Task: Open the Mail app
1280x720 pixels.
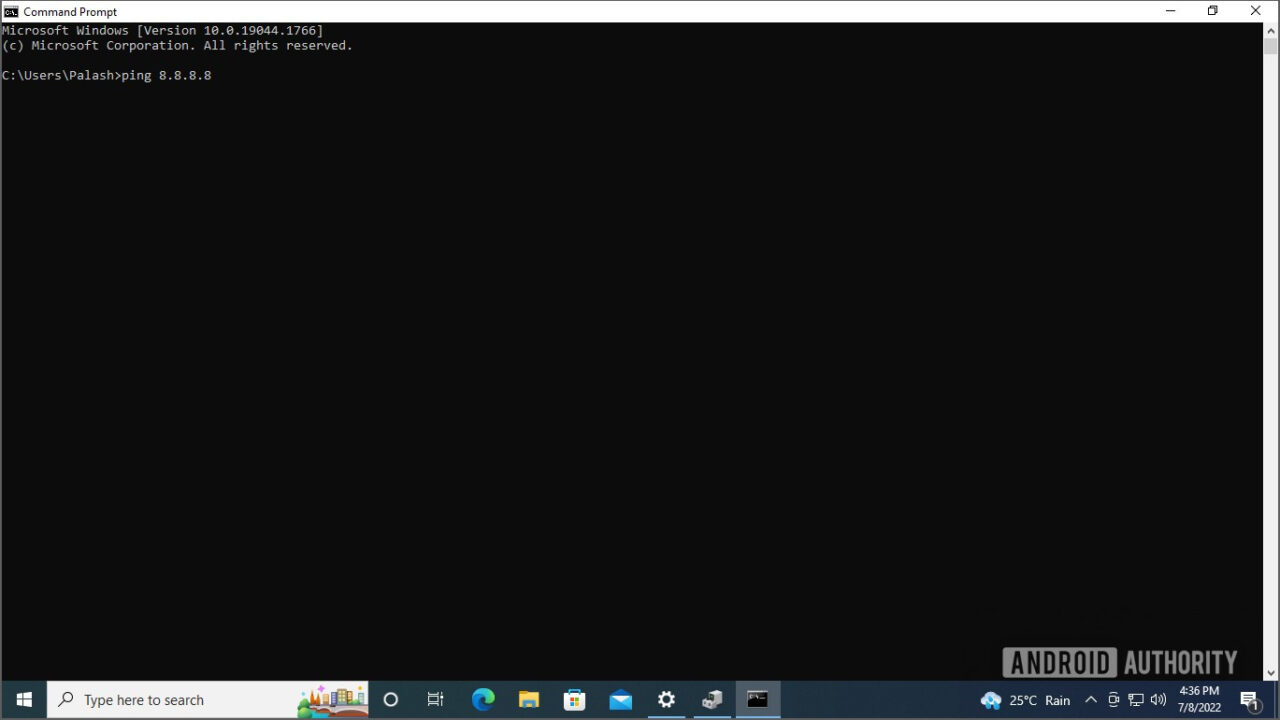Action: click(x=620, y=699)
